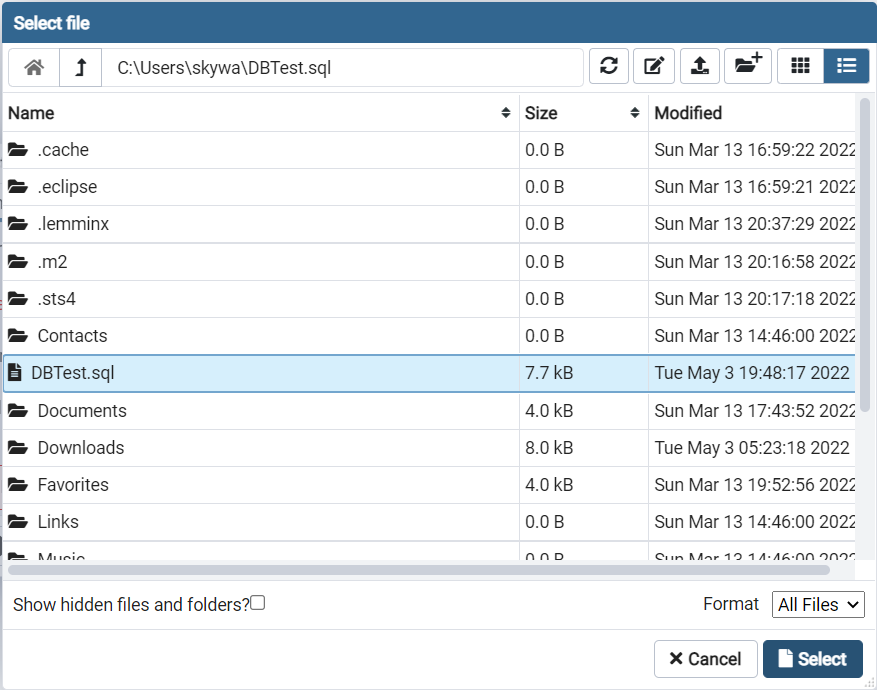Switch to list view
Screen dimensions: 877x690
846,66
